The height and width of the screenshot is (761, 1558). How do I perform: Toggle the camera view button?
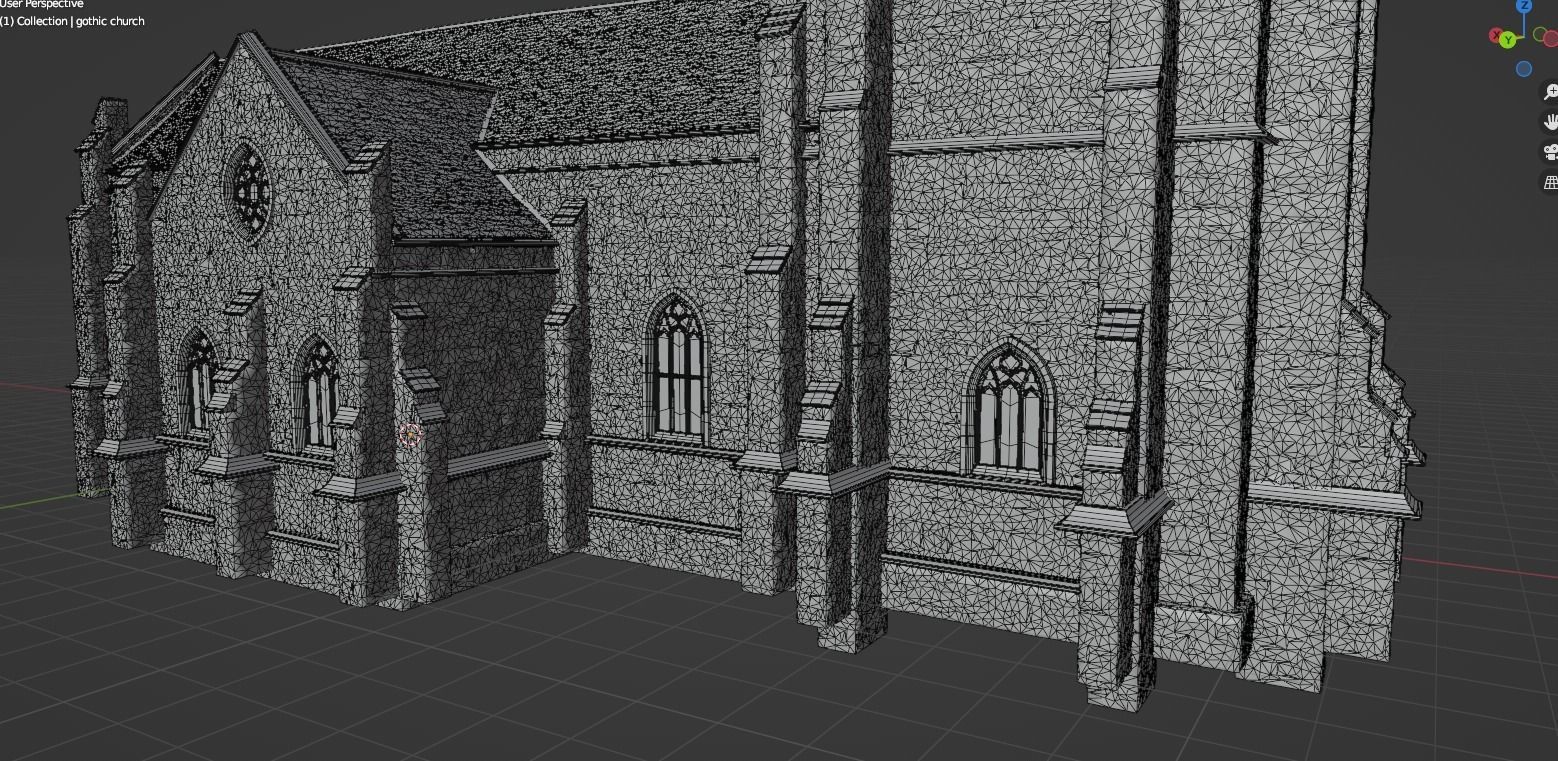click(1549, 152)
